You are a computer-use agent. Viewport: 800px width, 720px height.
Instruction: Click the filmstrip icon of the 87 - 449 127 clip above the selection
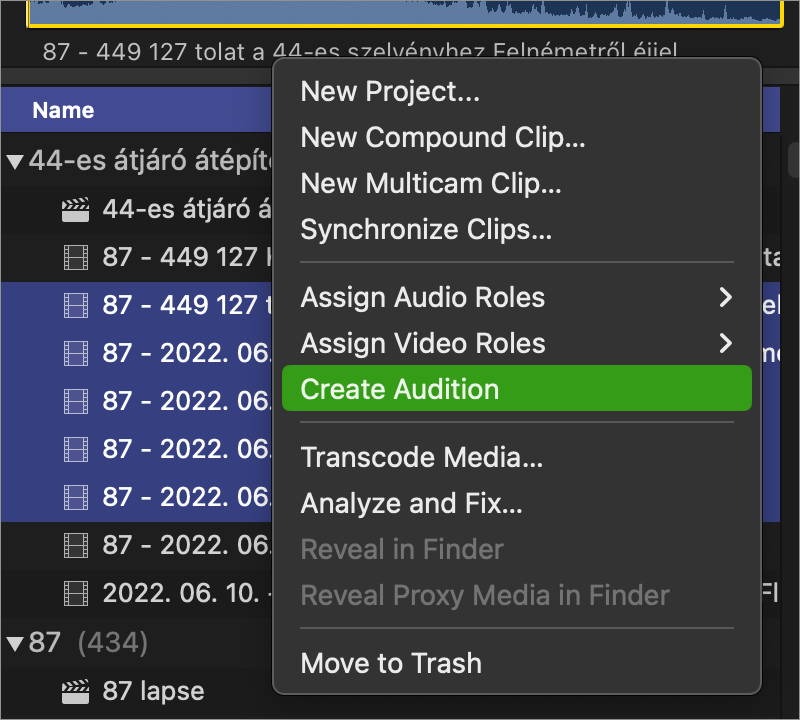pyautogui.click(x=76, y=257)
